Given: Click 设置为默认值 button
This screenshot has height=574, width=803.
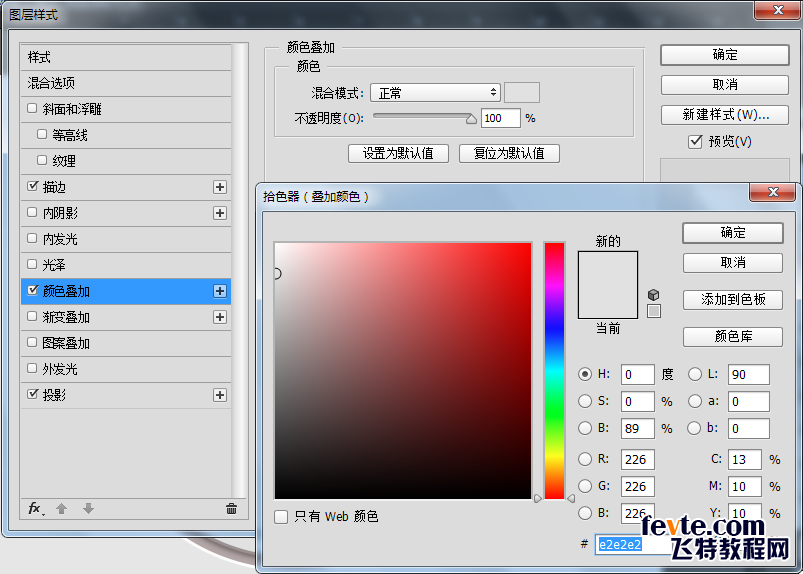Looking at the screenshot, I should [398, 153].
